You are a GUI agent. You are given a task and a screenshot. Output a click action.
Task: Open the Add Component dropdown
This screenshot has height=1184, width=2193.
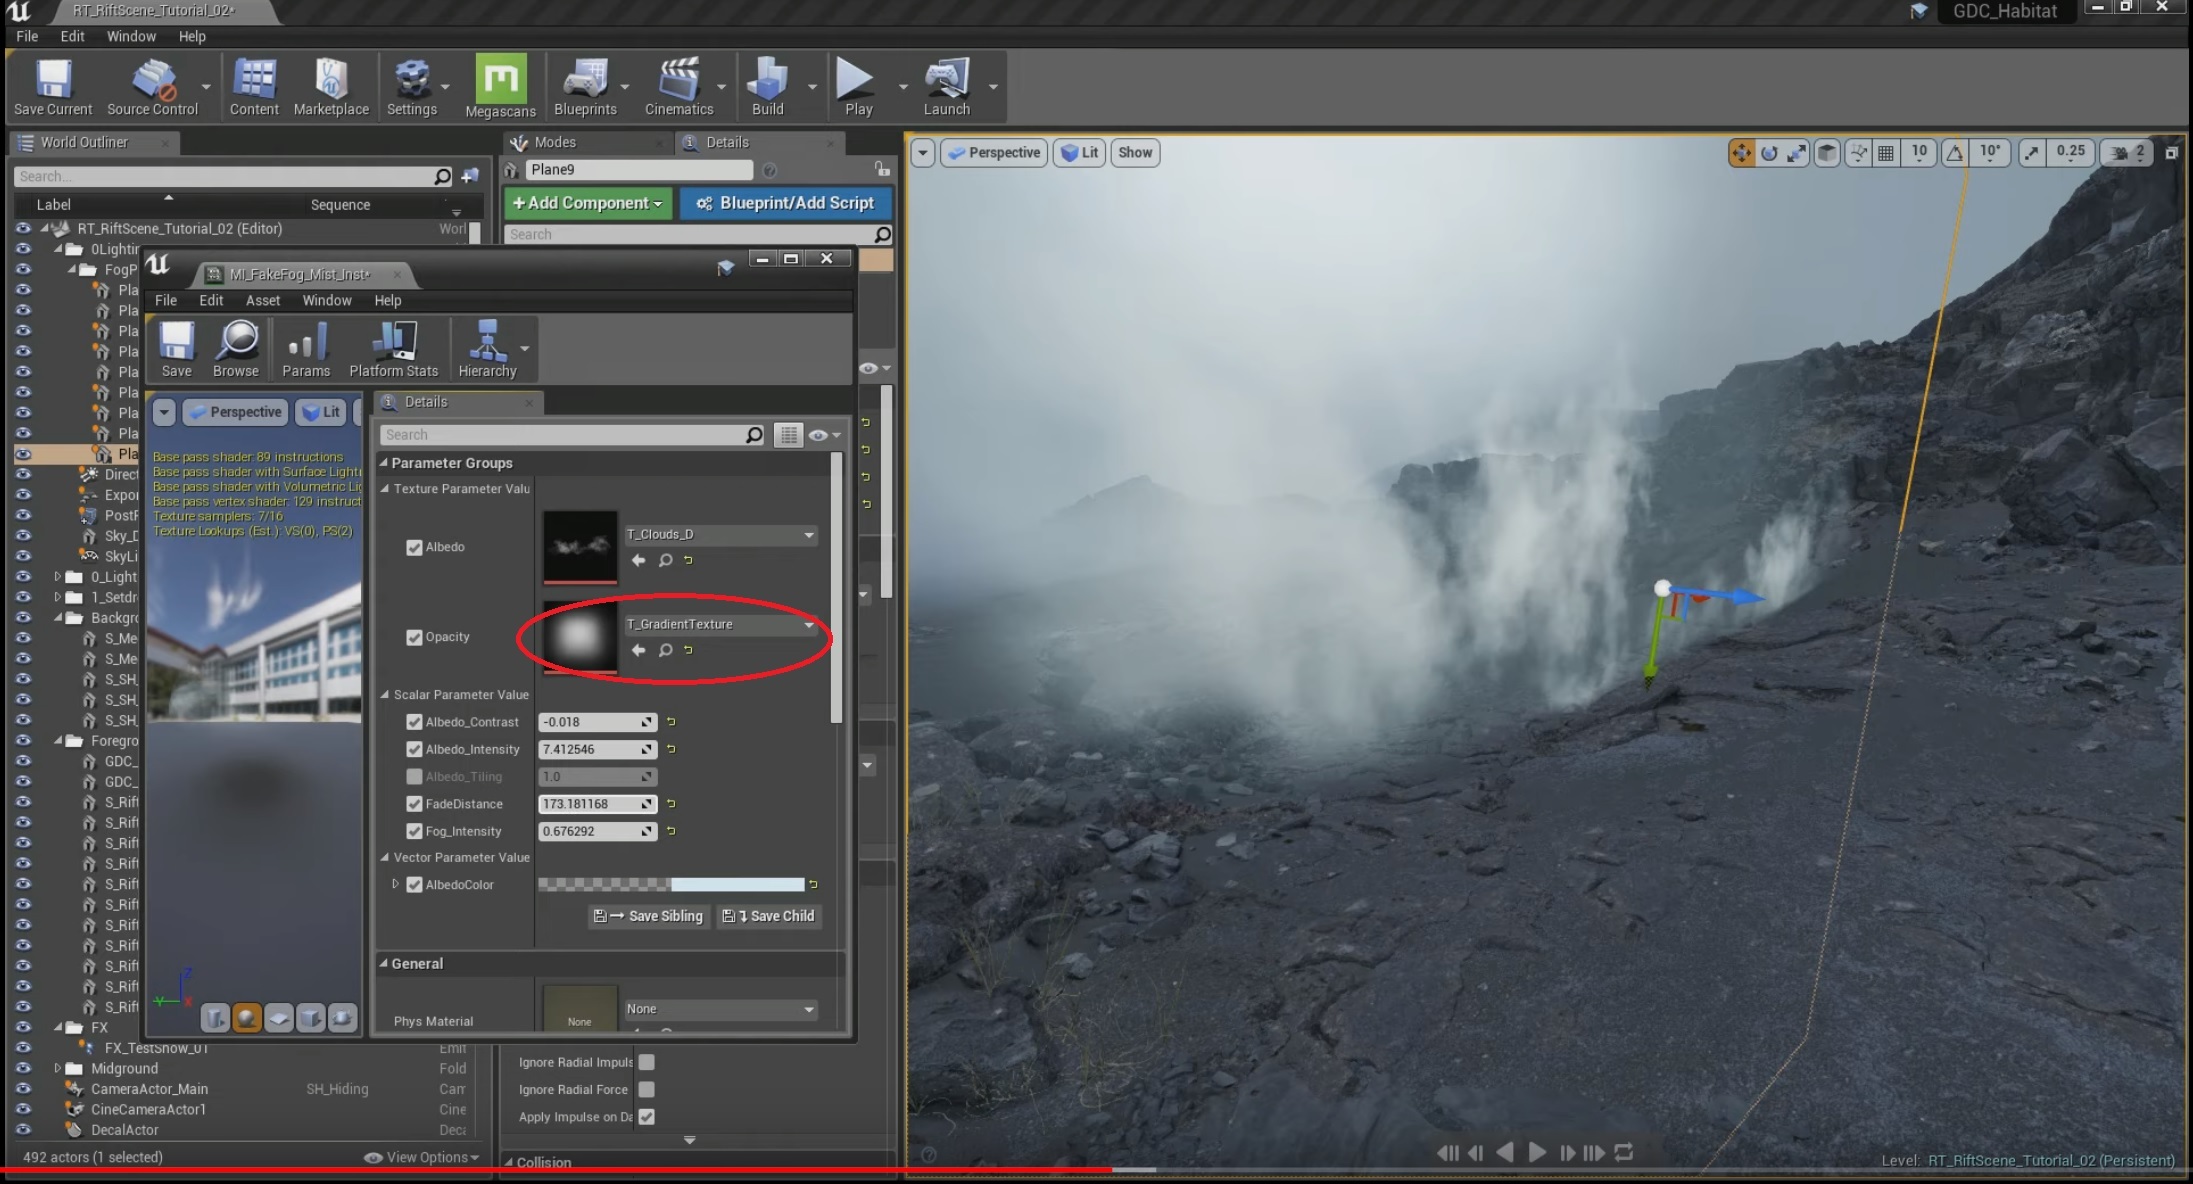click(x=587, y=203)
